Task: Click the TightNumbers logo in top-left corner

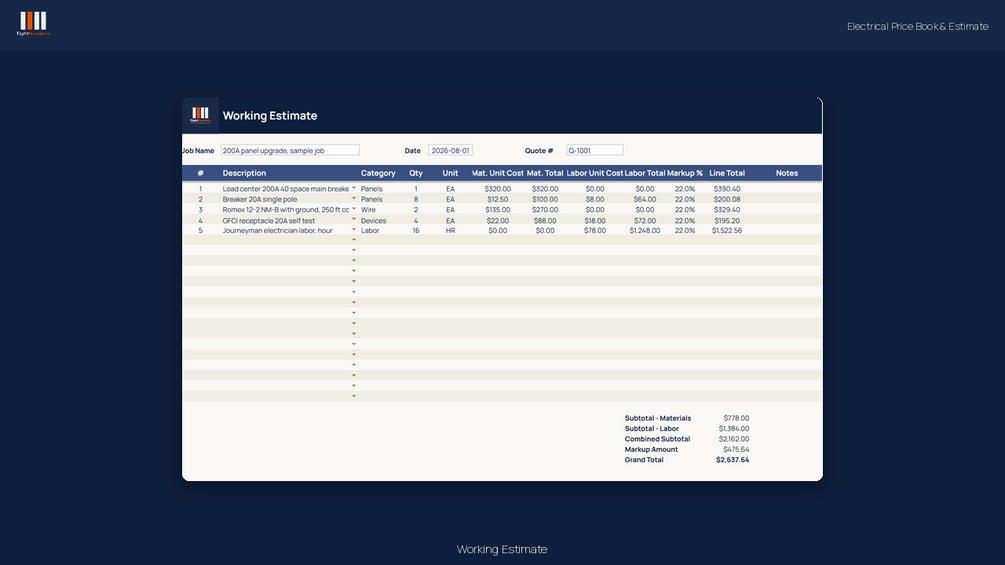Action: click(33, 24)
